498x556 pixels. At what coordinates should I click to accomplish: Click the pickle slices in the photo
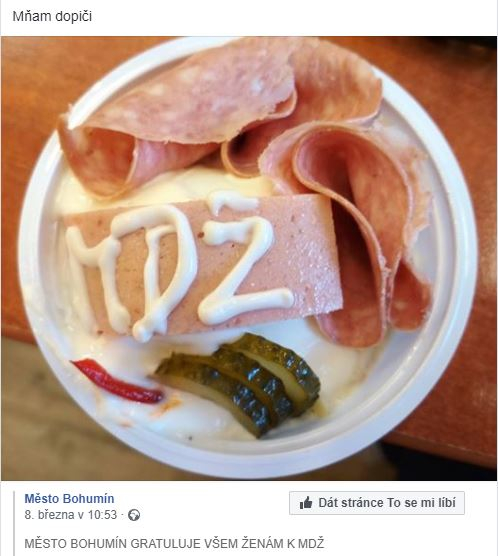point(239,383)
